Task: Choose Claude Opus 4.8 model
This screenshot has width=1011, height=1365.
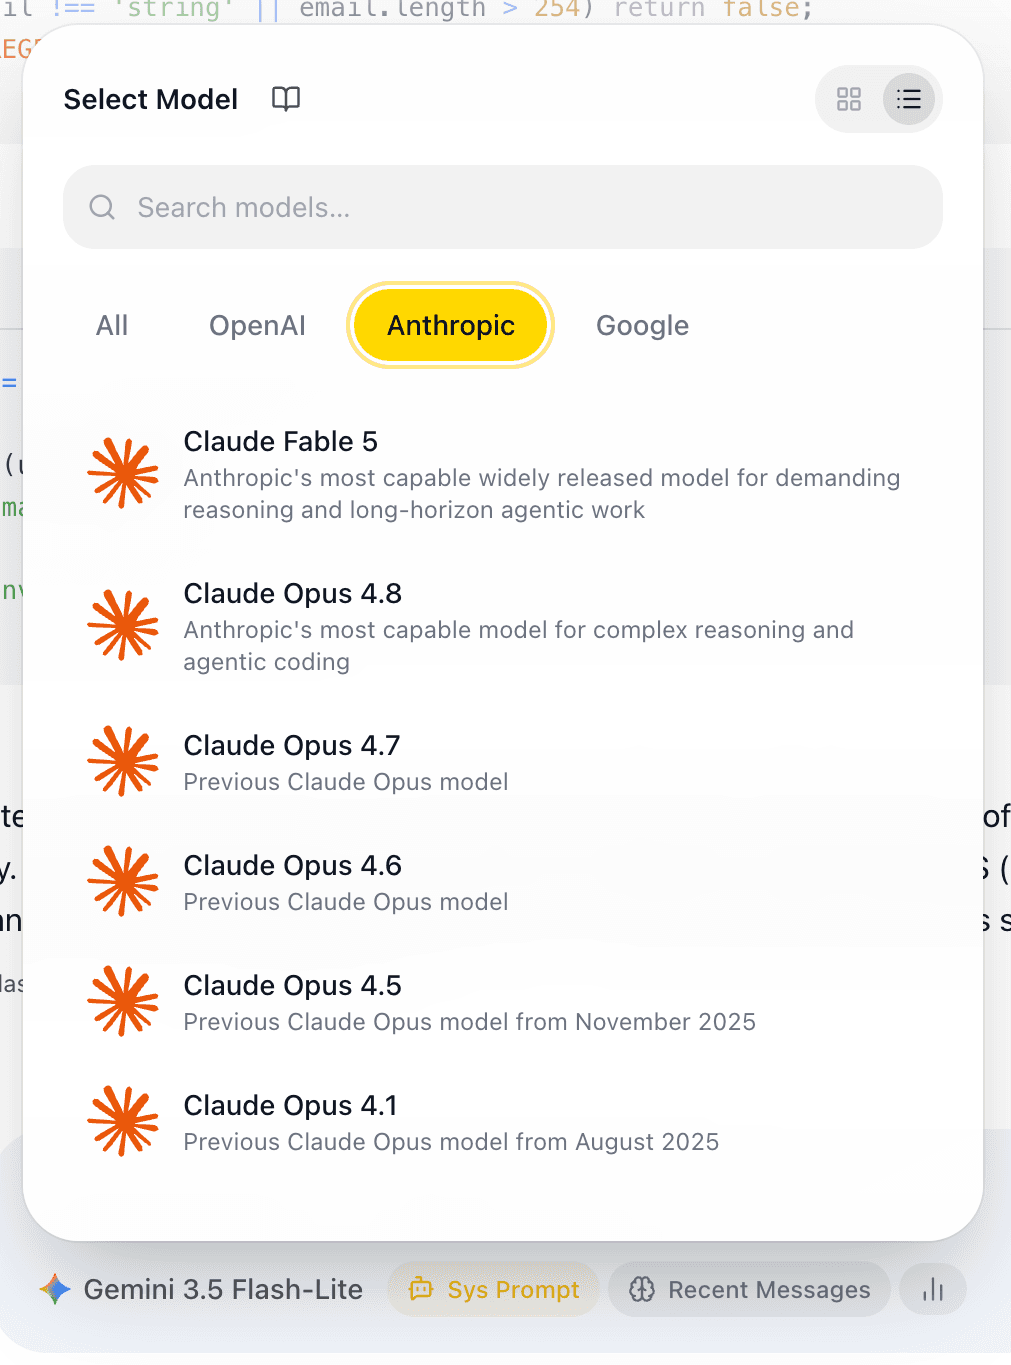Action: pos(503,627)
